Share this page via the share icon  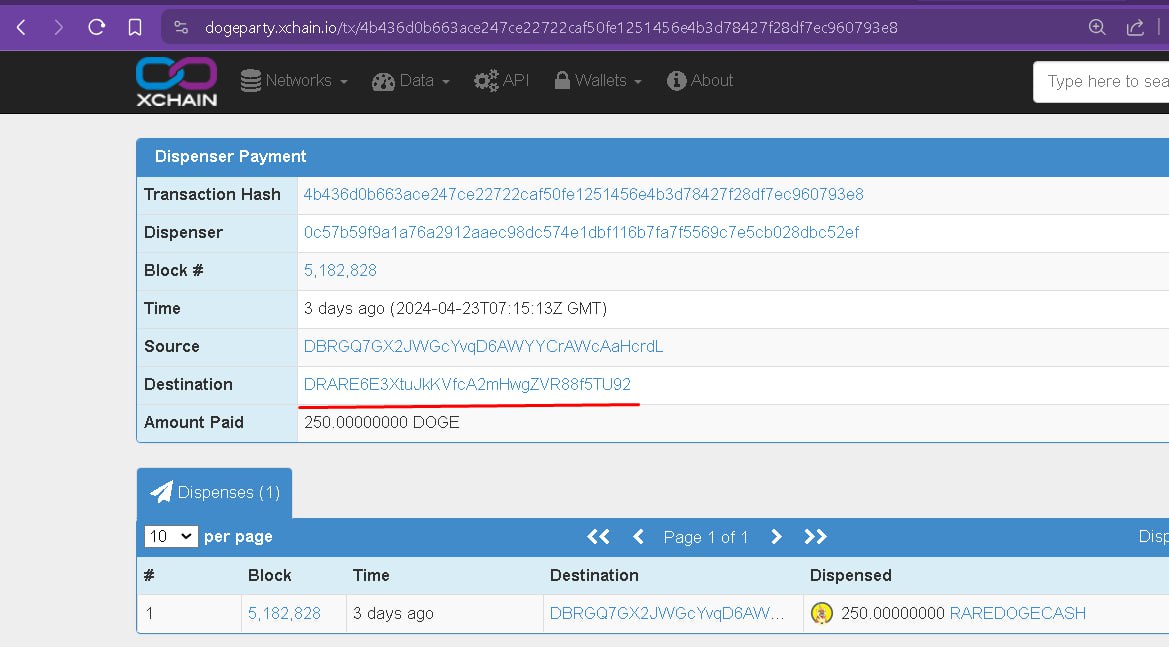pos(1135,28)
